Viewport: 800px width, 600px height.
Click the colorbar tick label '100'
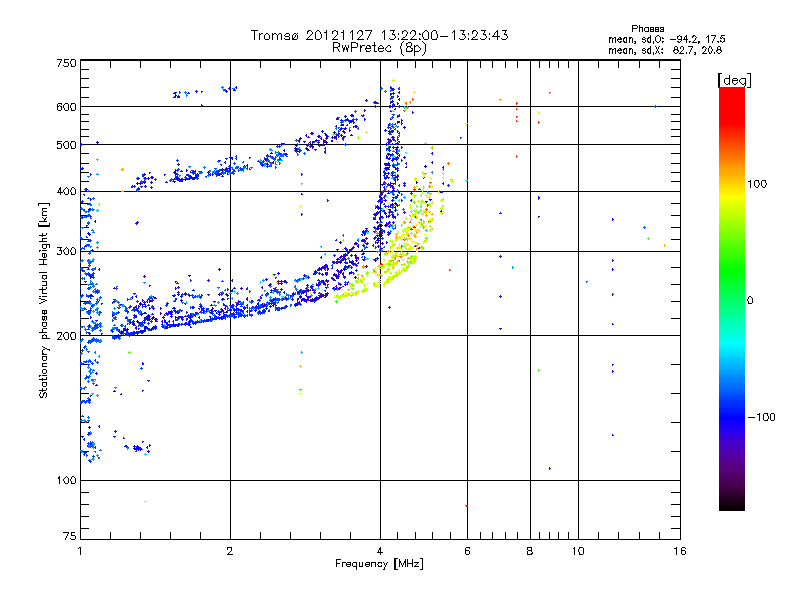757,184
